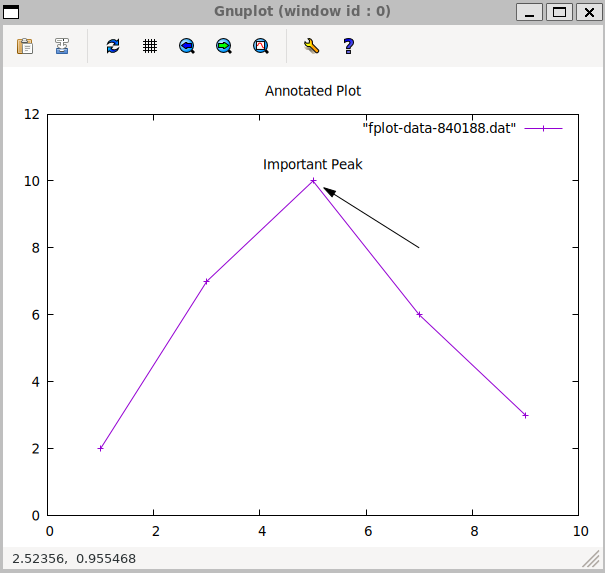Maximize the Gnuplot window
Screen dimensions: 605x573
pyautogui.click(x=559, y=12)
